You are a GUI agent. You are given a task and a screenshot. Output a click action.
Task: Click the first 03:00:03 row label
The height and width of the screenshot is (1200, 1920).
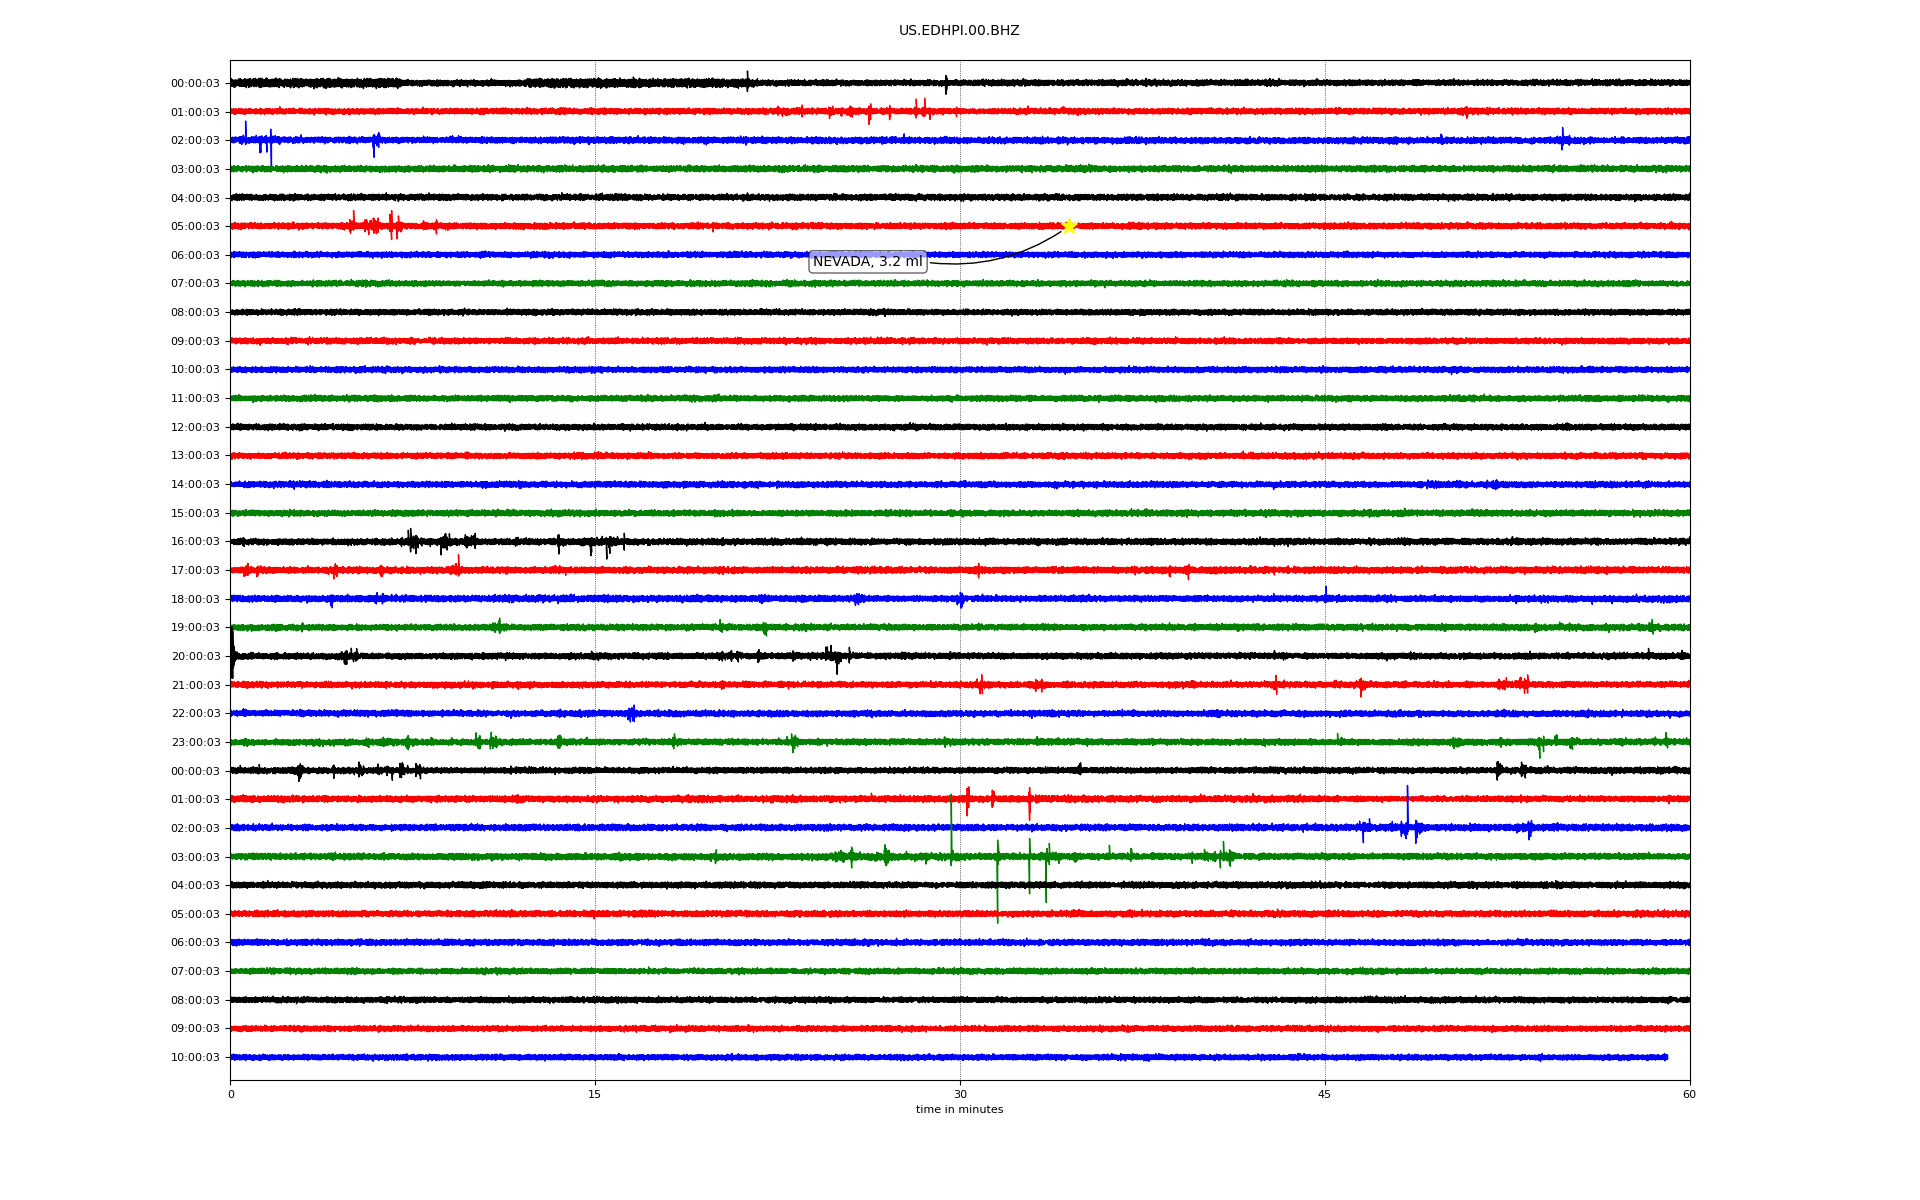point(195,170)
